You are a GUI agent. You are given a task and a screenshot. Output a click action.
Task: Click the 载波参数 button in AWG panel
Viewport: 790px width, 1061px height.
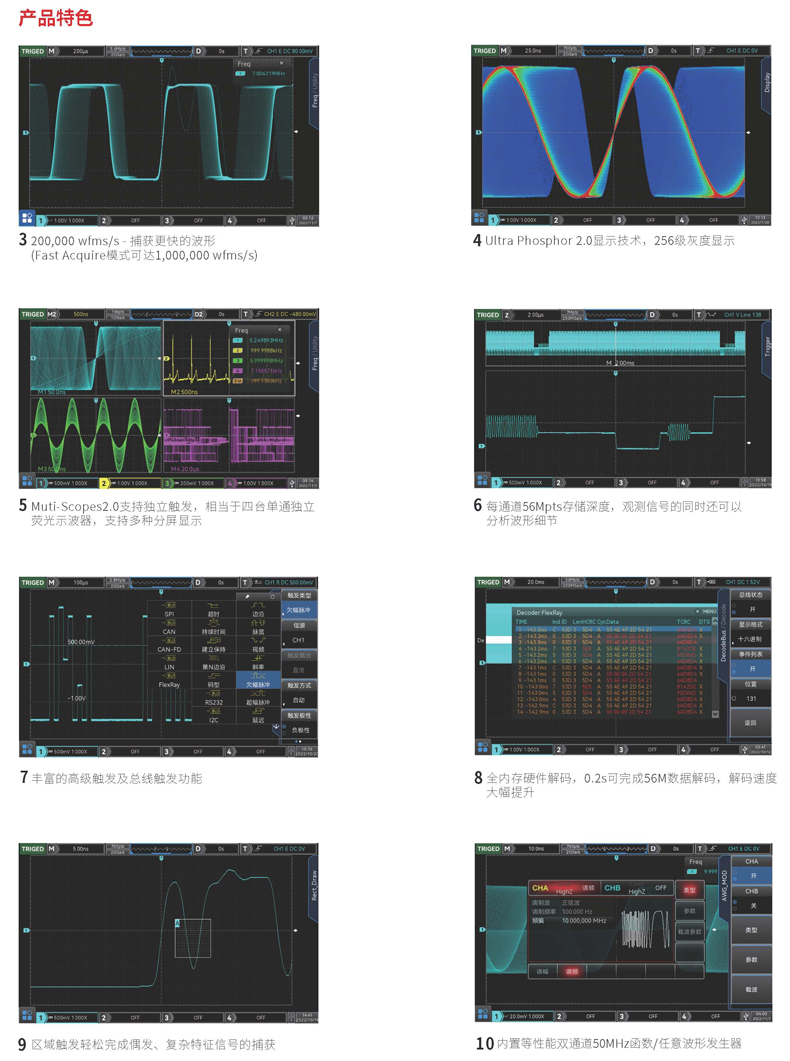coord(690,932)
